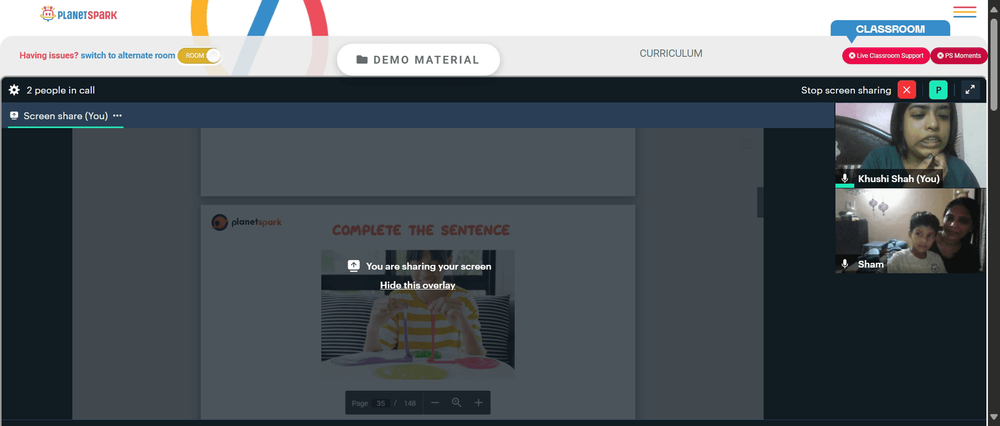The width and height of the screenshot is (1000, 426).
Task: Click the folder icon in Demo Material
Action: (x=362, y=60)
